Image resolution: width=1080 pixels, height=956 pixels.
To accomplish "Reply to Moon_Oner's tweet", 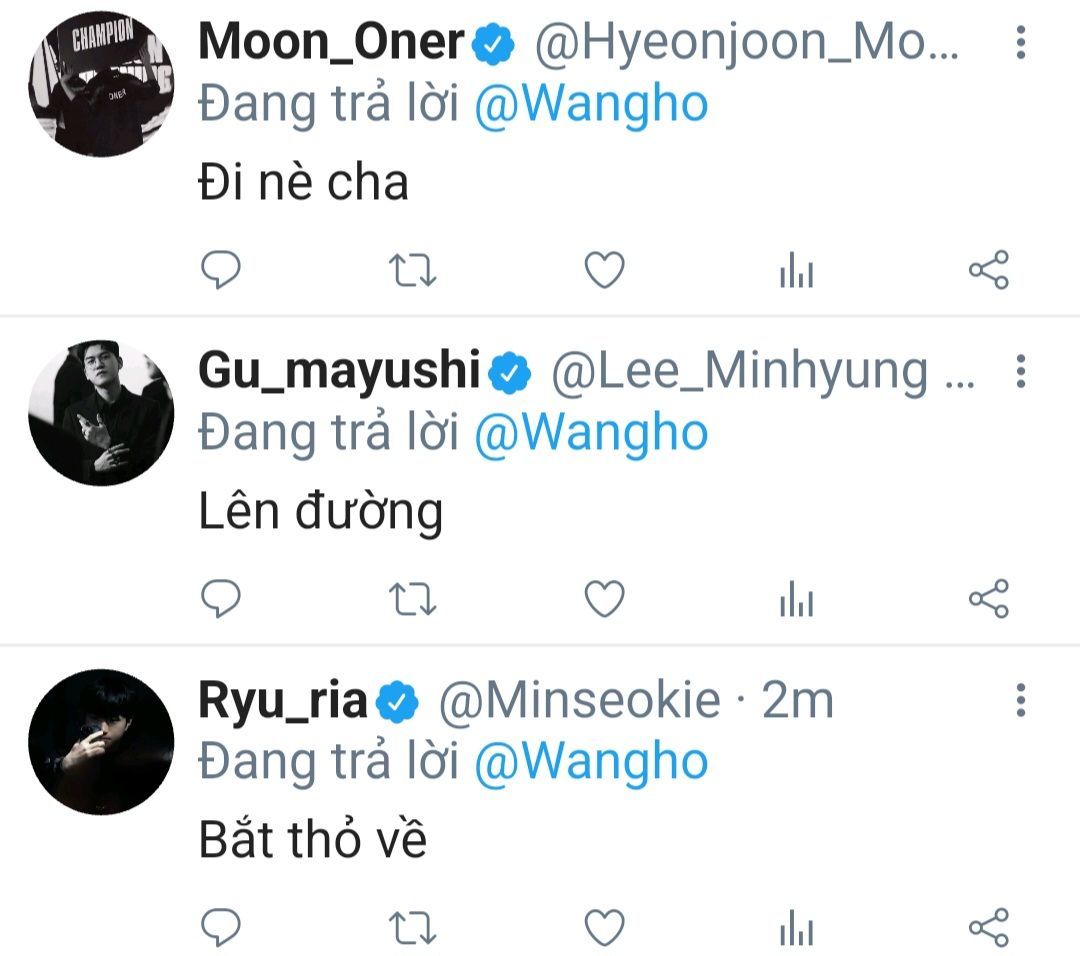I will click(220, 269).
